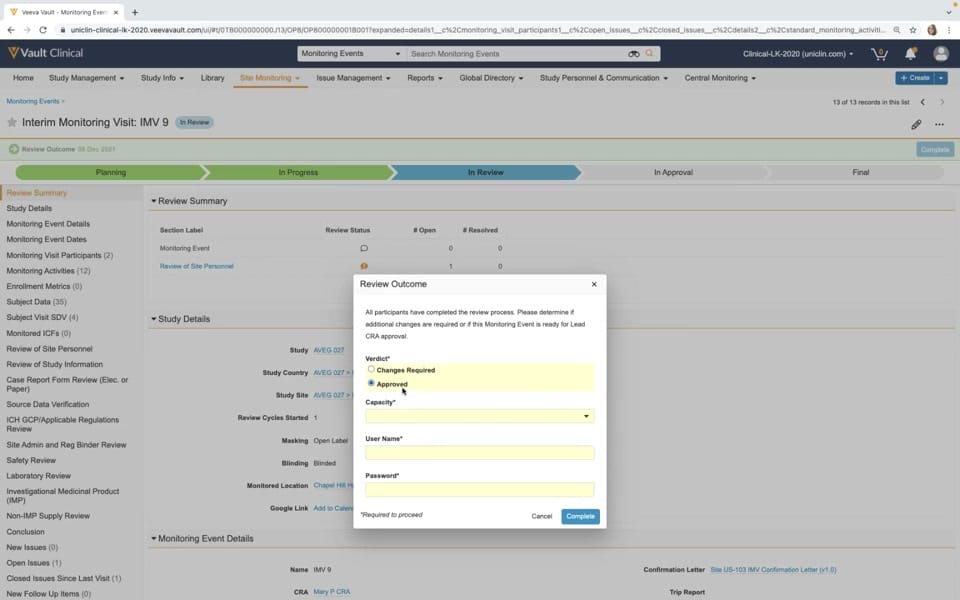Click the binoculars advanced search icon
960x600 pixels.
pos(634,54)
